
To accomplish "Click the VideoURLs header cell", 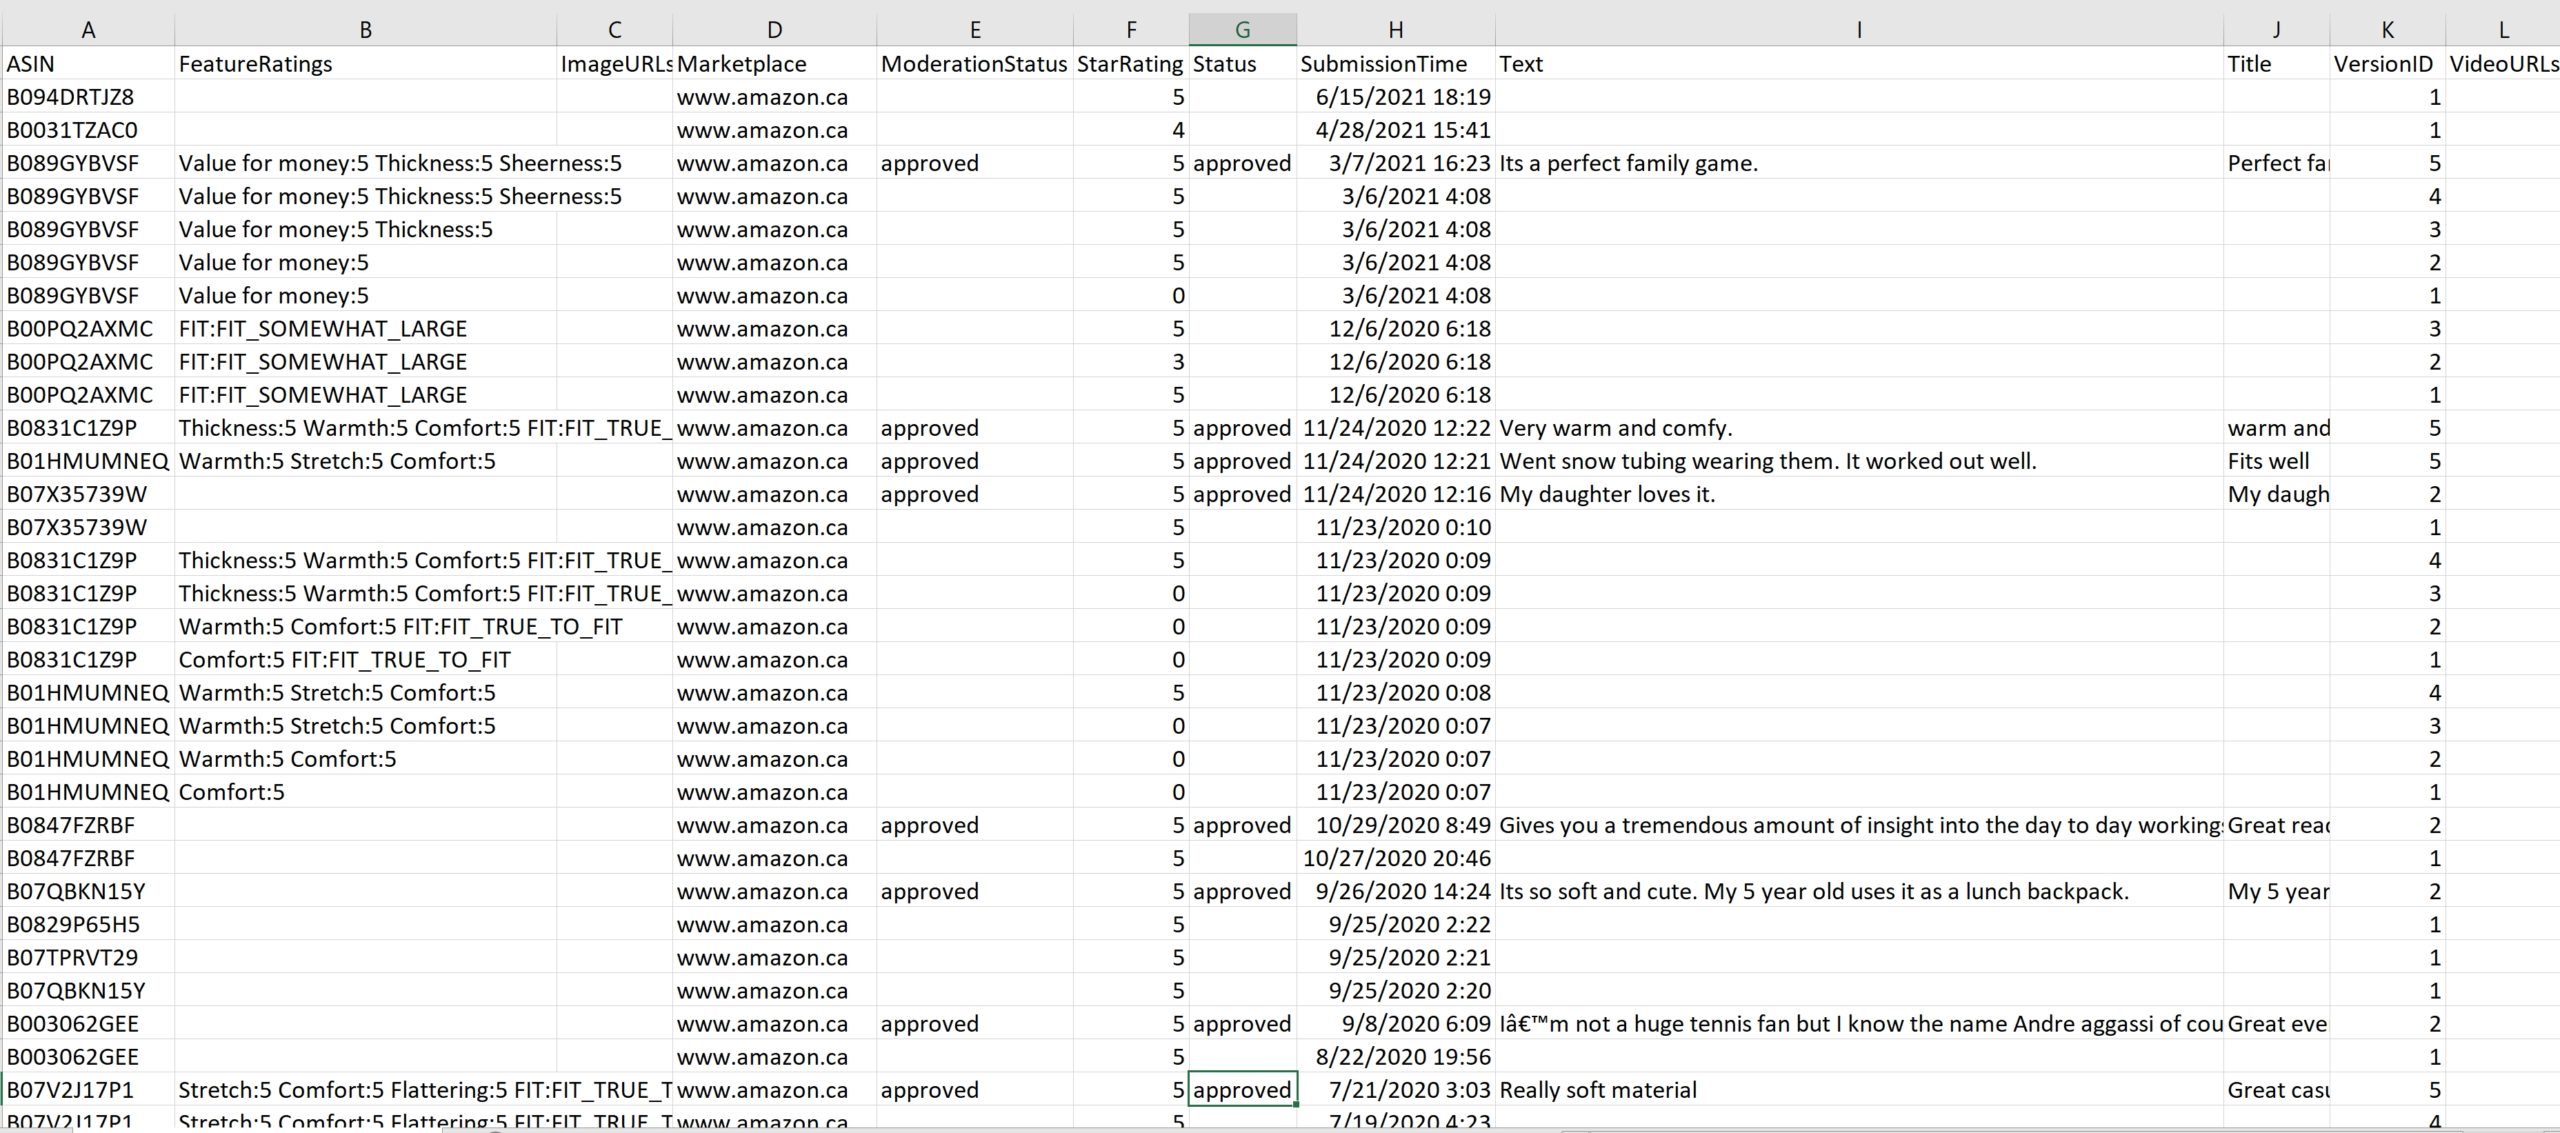I will tap(2503, 64).
